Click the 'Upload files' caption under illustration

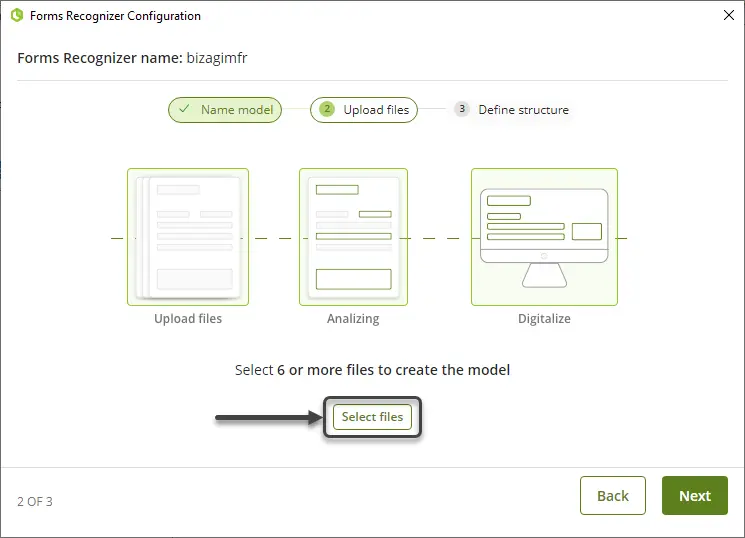[188, 318]
